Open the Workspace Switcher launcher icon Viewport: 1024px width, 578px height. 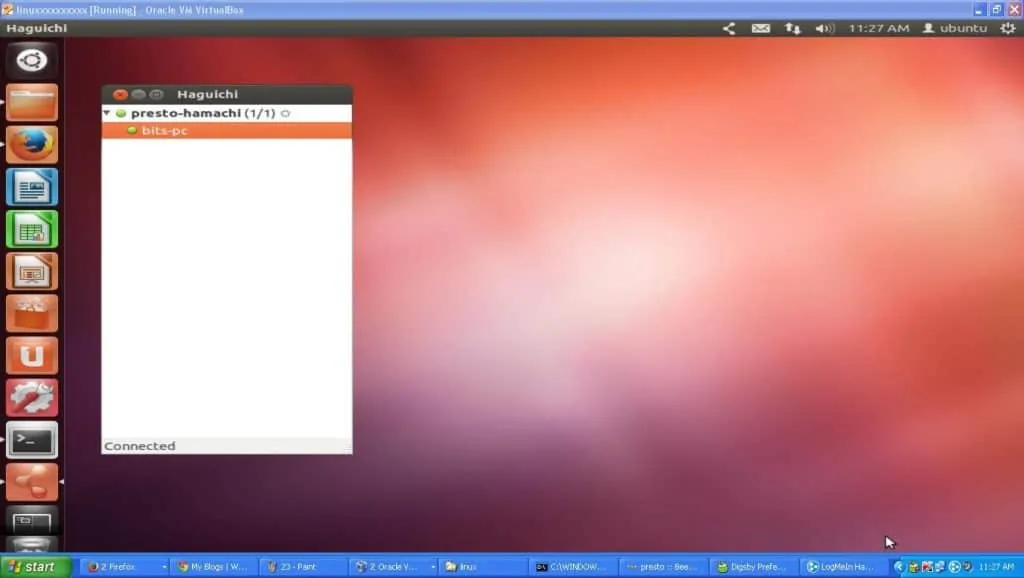click(x=31, y=522)
